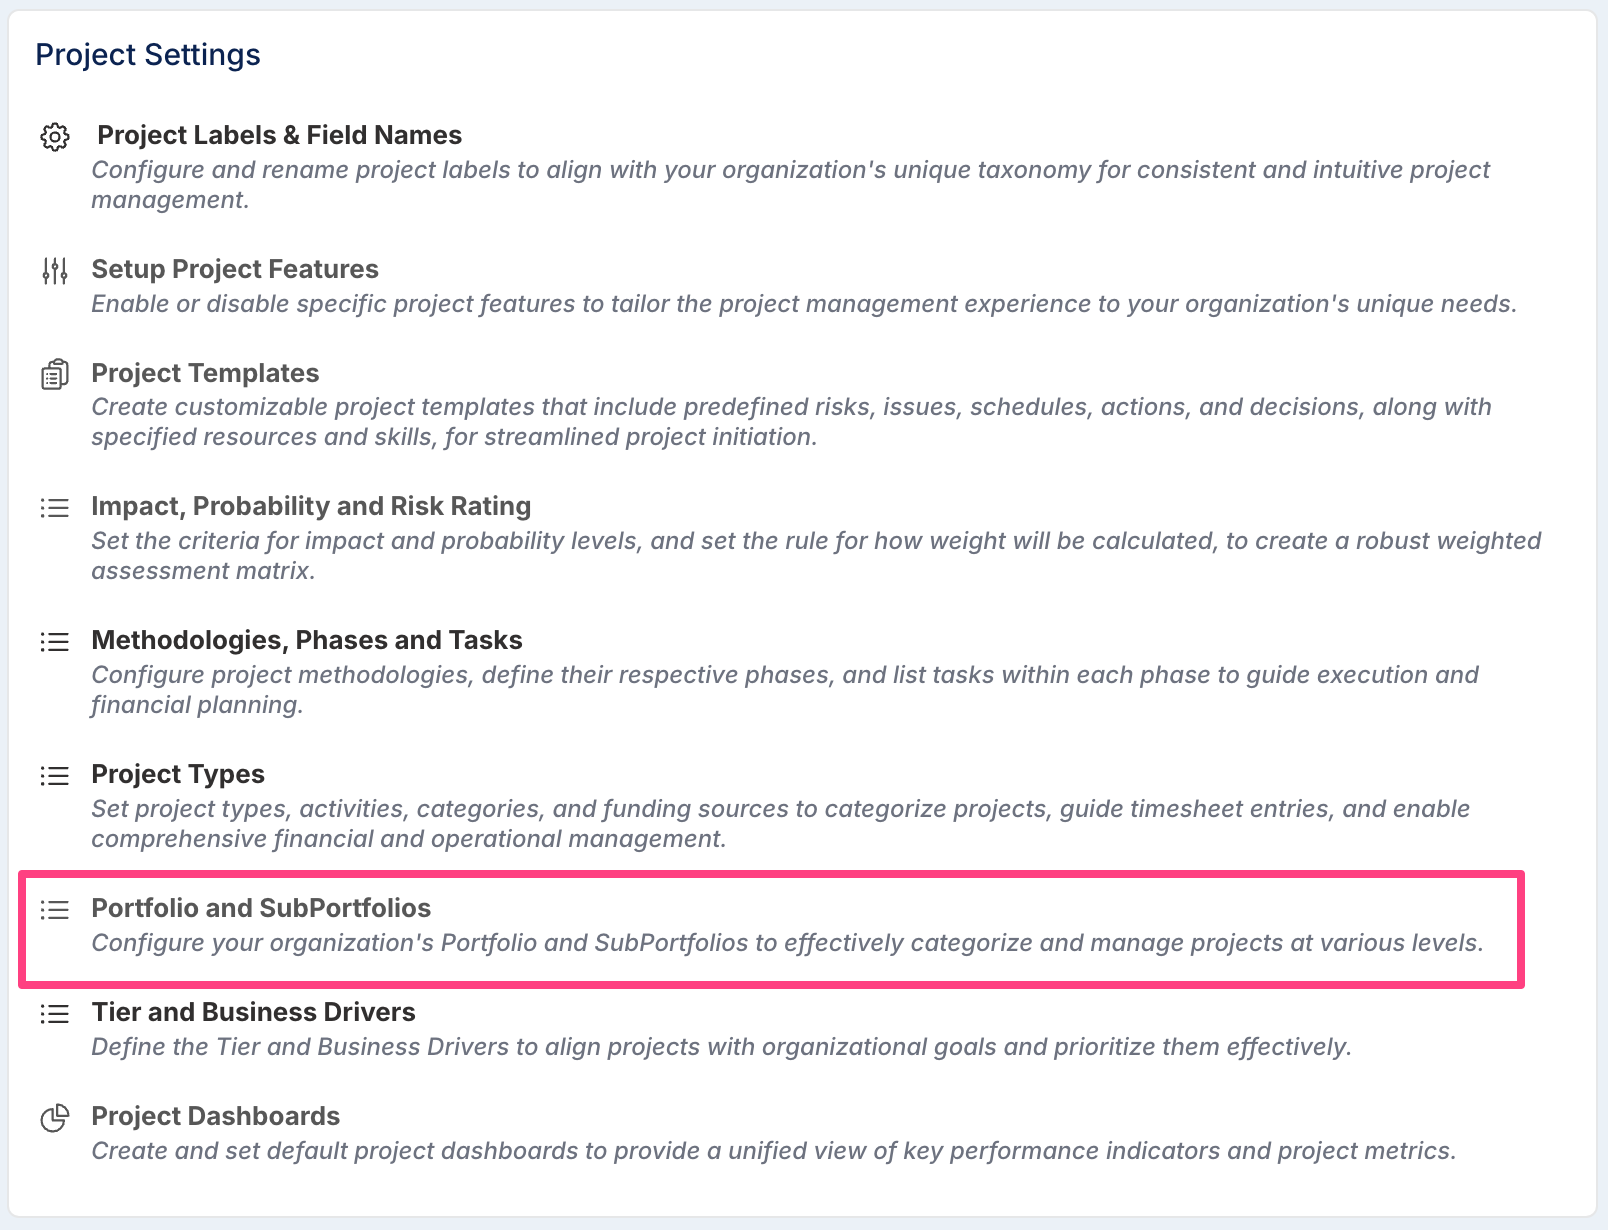Click the sliders icon for Setup Project Features
This screenshot has height=1230, width=1608.
coord(55,270)
